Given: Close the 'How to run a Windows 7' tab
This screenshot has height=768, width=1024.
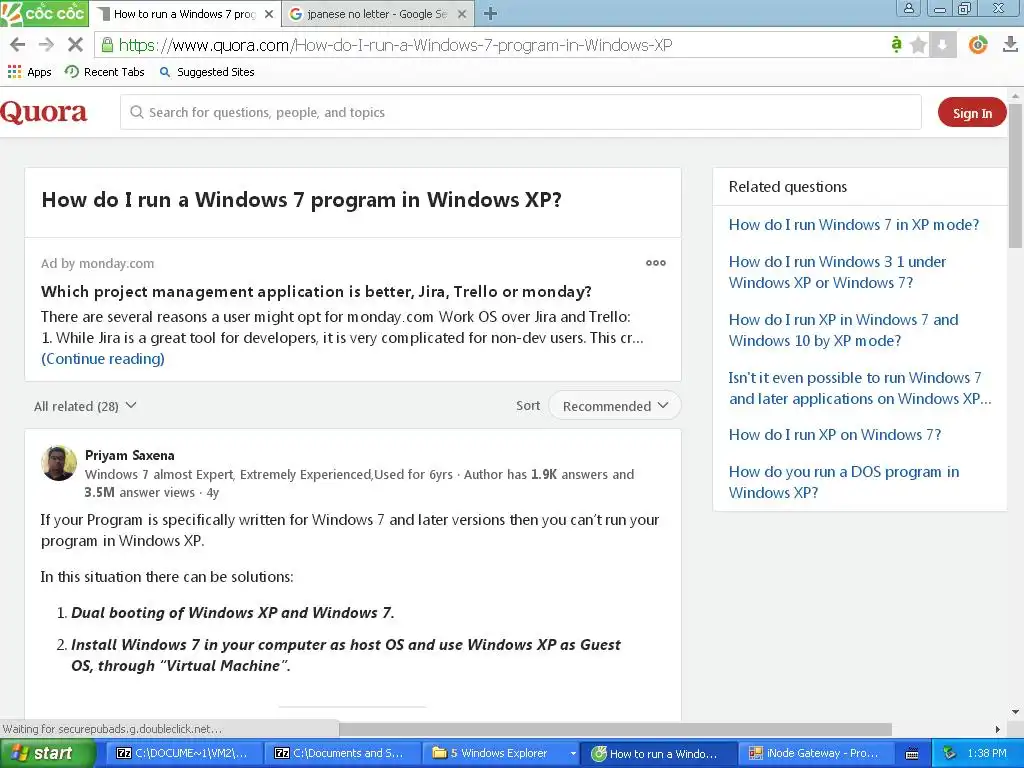Looking at the screenshot, I should (x=268, y=14).
